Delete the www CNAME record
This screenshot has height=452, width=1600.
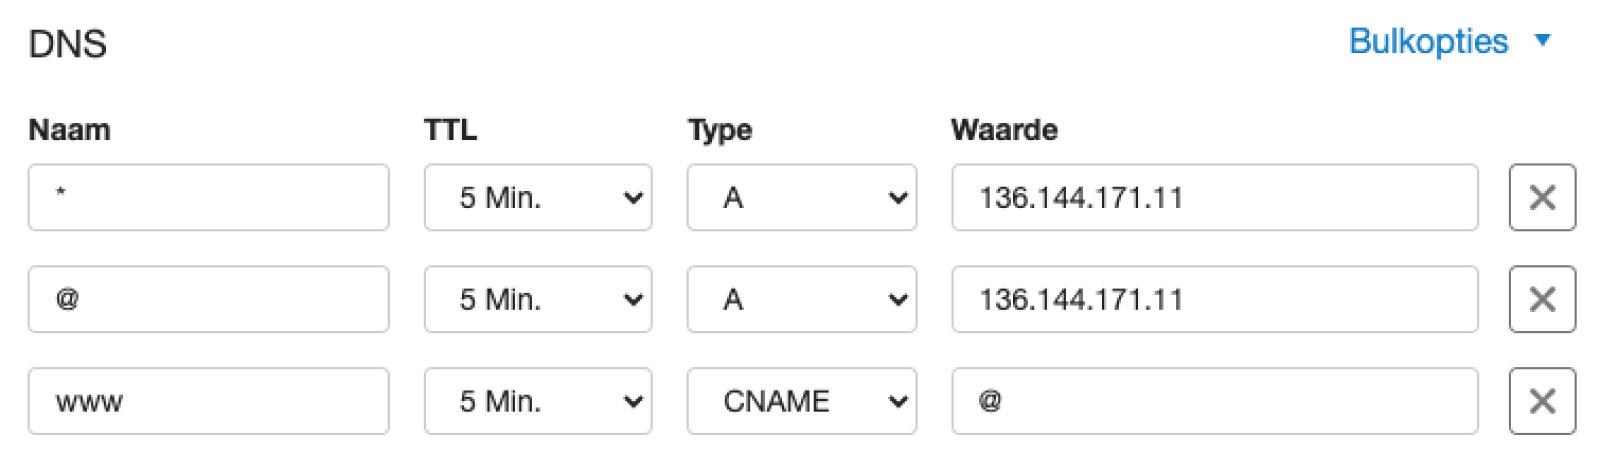pyautogui.click(x=1541, y=401)
